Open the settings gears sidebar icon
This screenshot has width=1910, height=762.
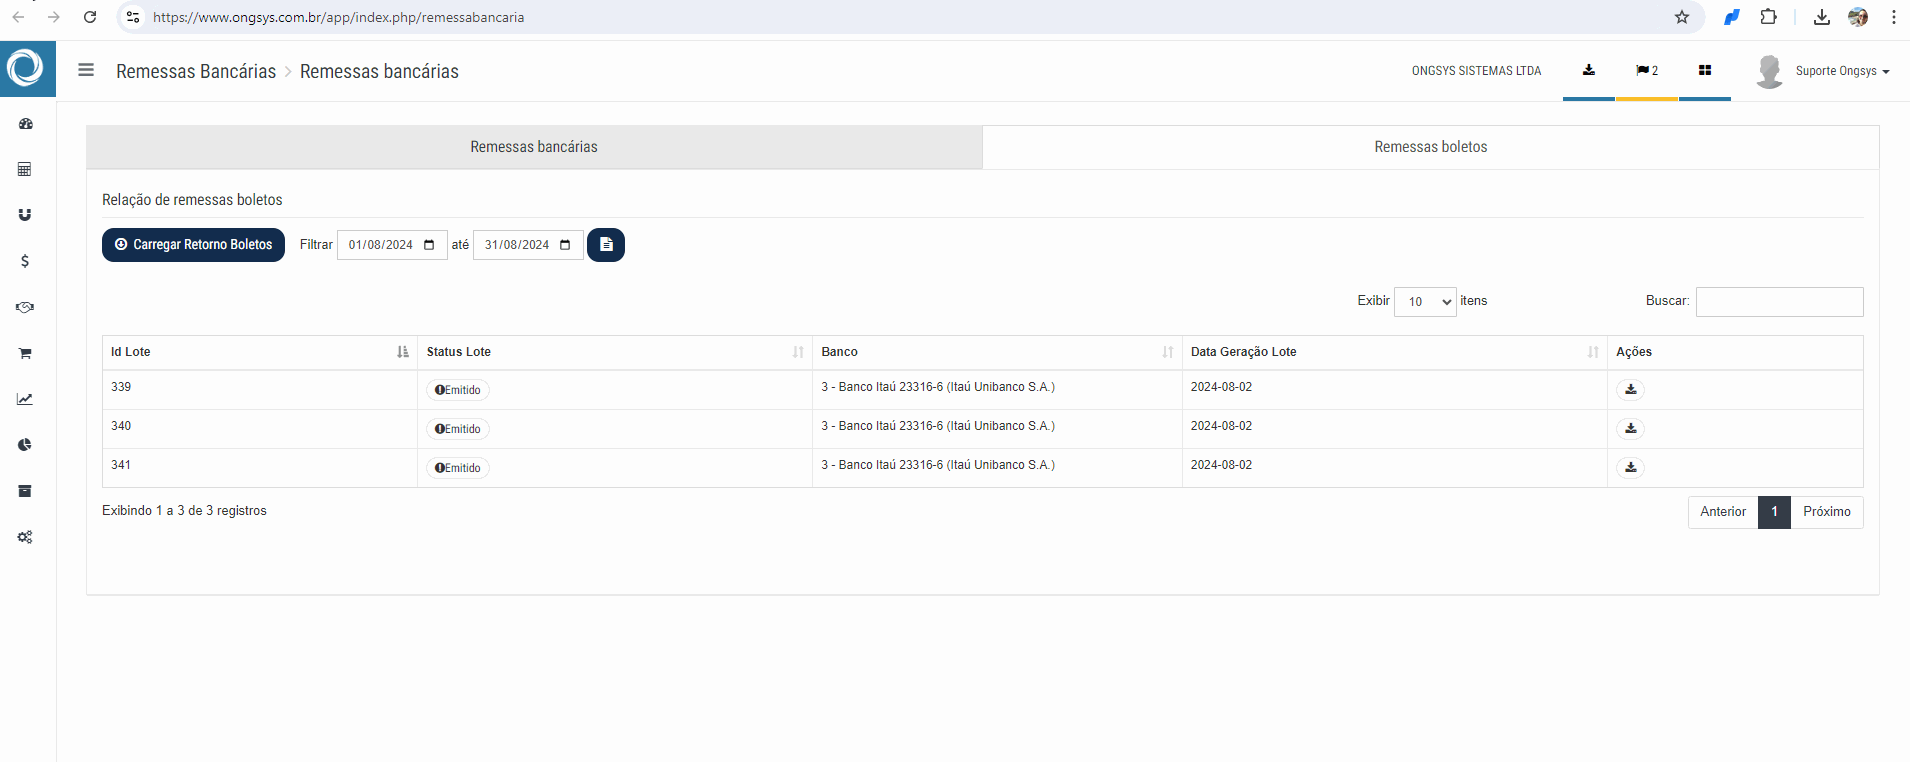click(x=25, y=537)
